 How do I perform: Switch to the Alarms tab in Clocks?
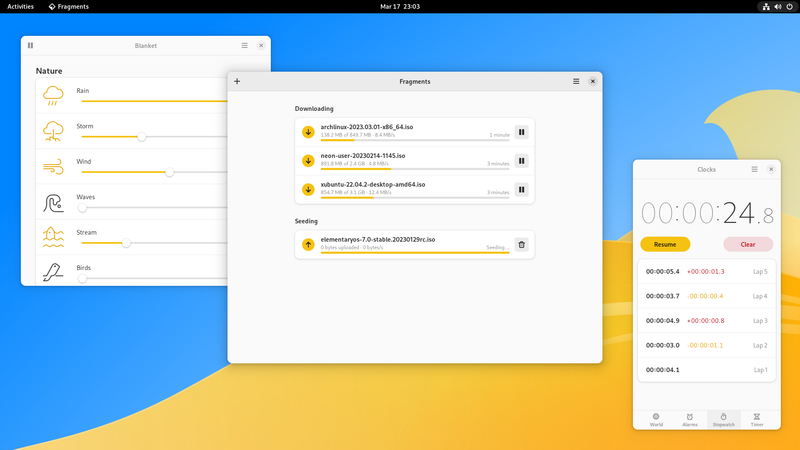[x=690, y=420]
